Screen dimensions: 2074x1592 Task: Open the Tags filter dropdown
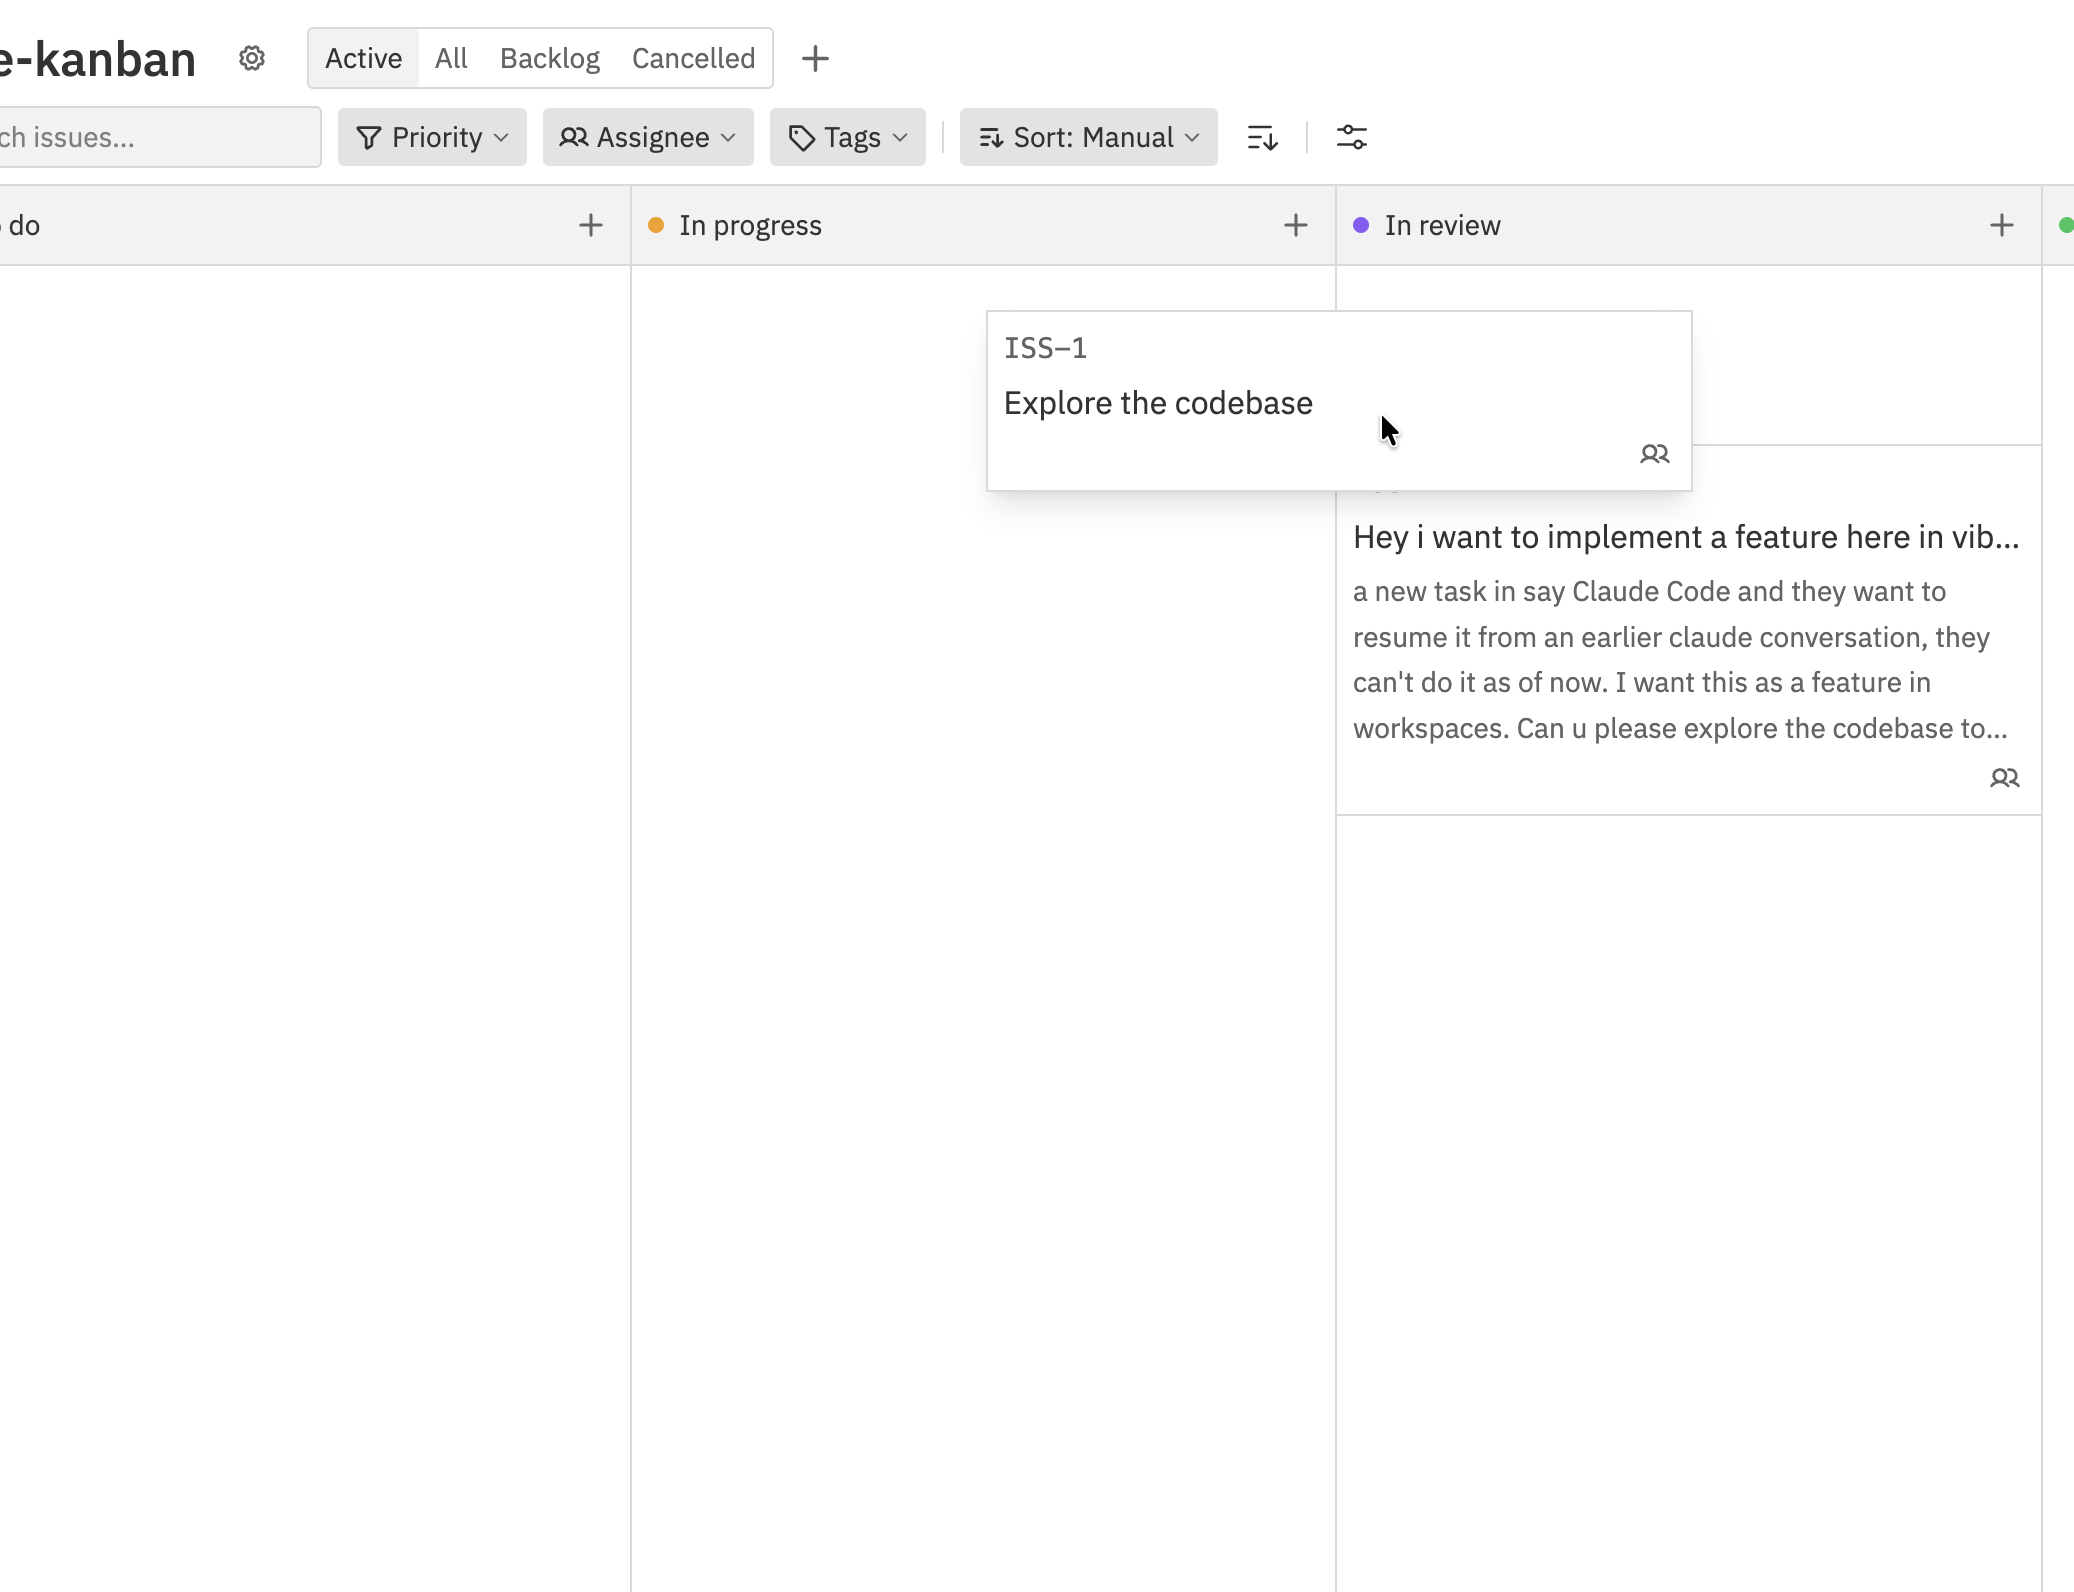pos(846,137)
